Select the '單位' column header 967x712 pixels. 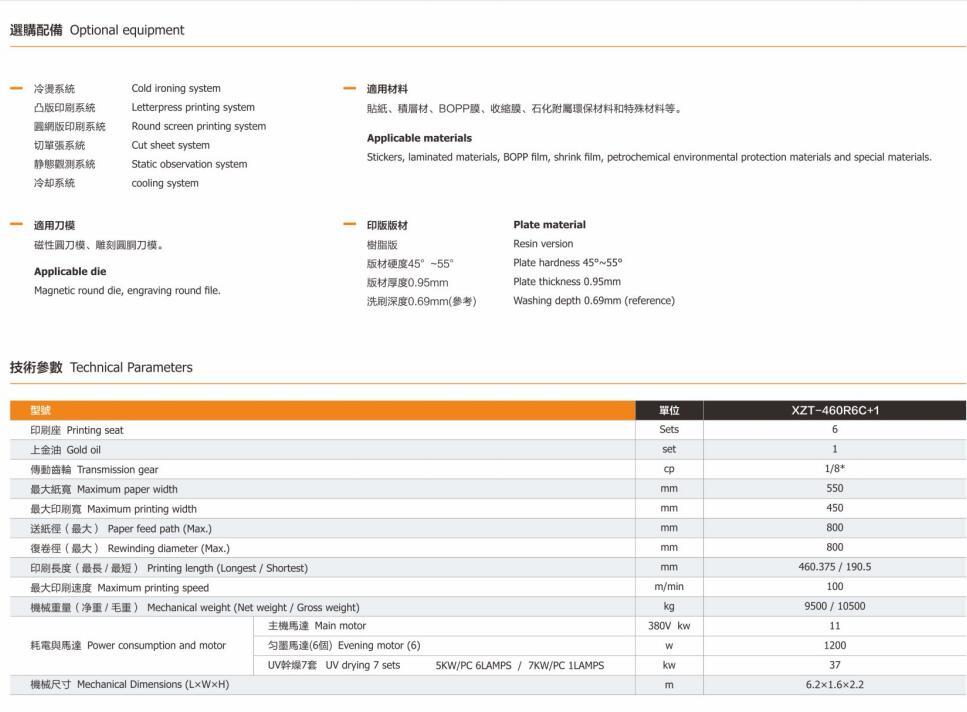coord(669,411)
